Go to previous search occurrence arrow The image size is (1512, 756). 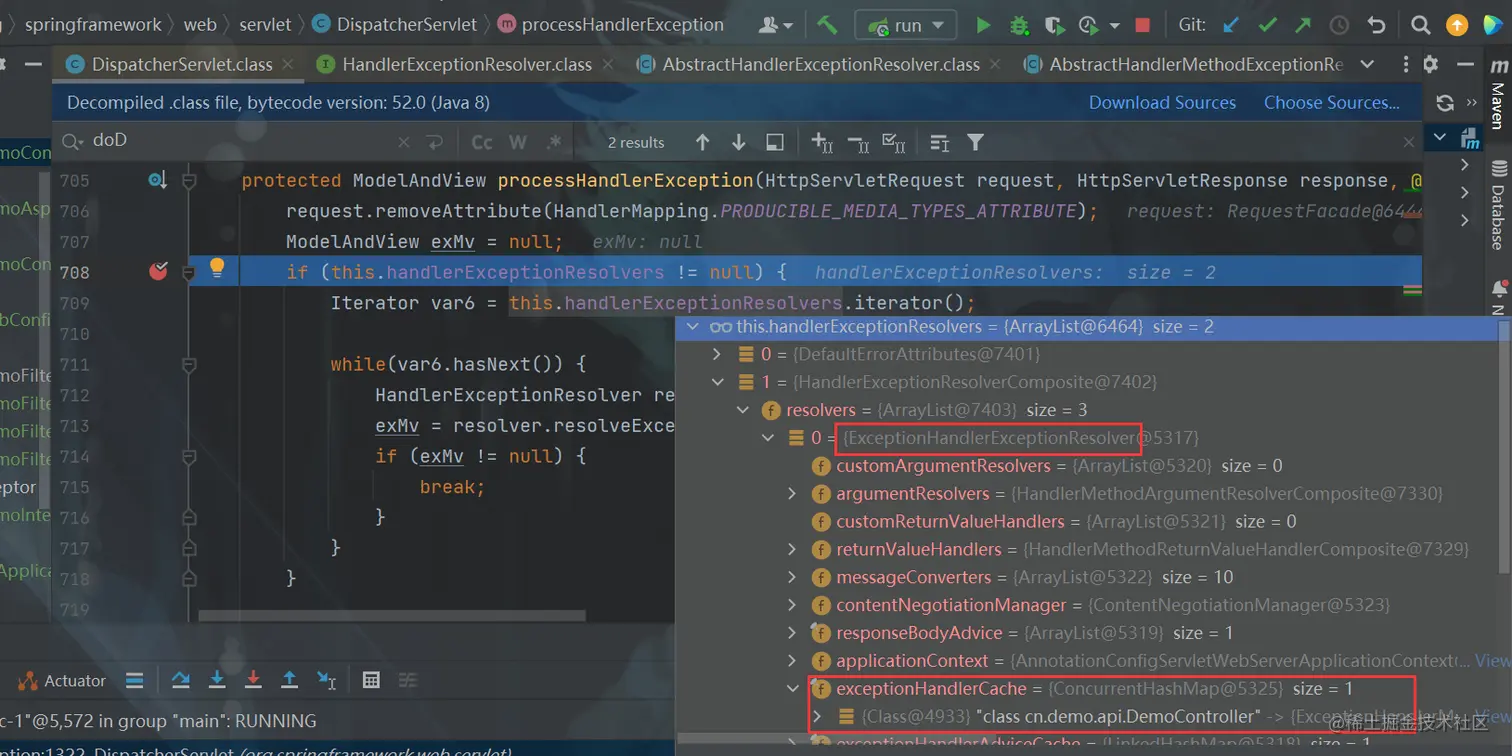[x=702, y=142]
